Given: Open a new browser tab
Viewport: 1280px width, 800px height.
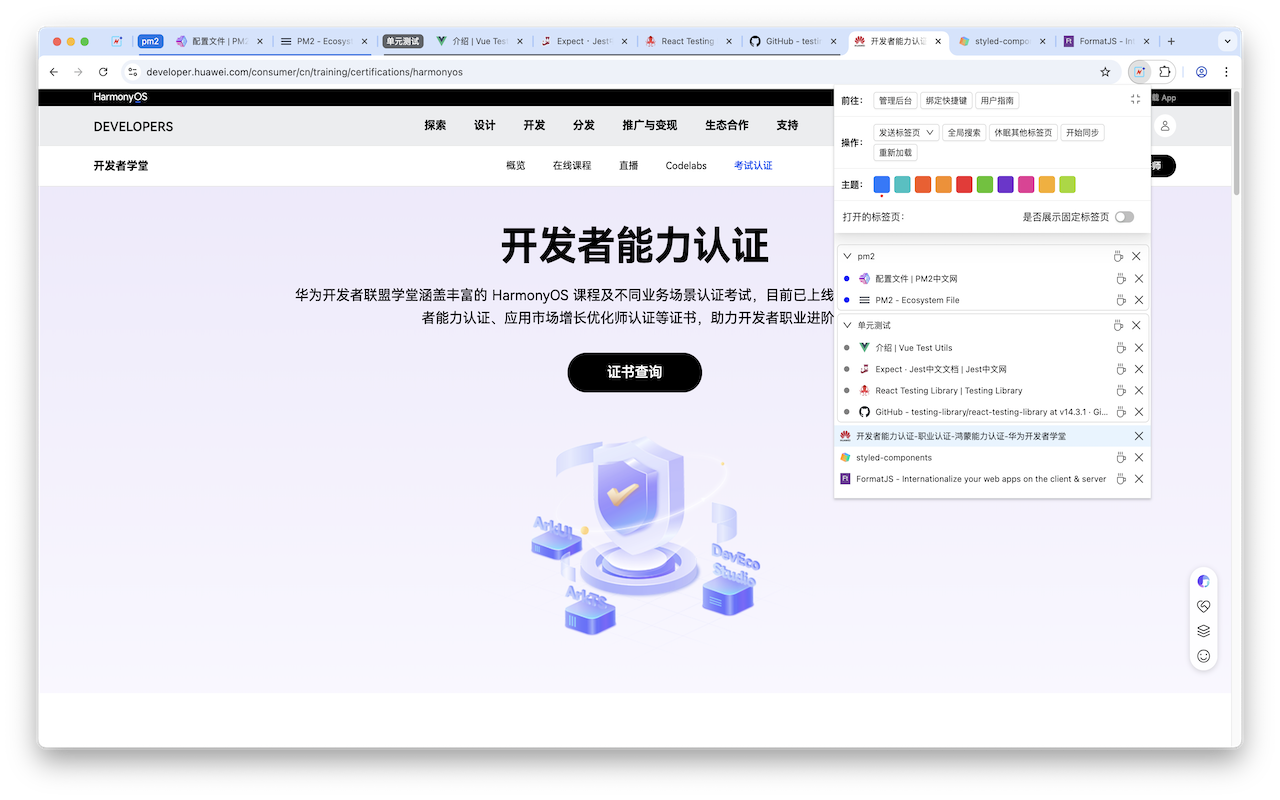Looking at the screenshot, I should click(1171, 41).
